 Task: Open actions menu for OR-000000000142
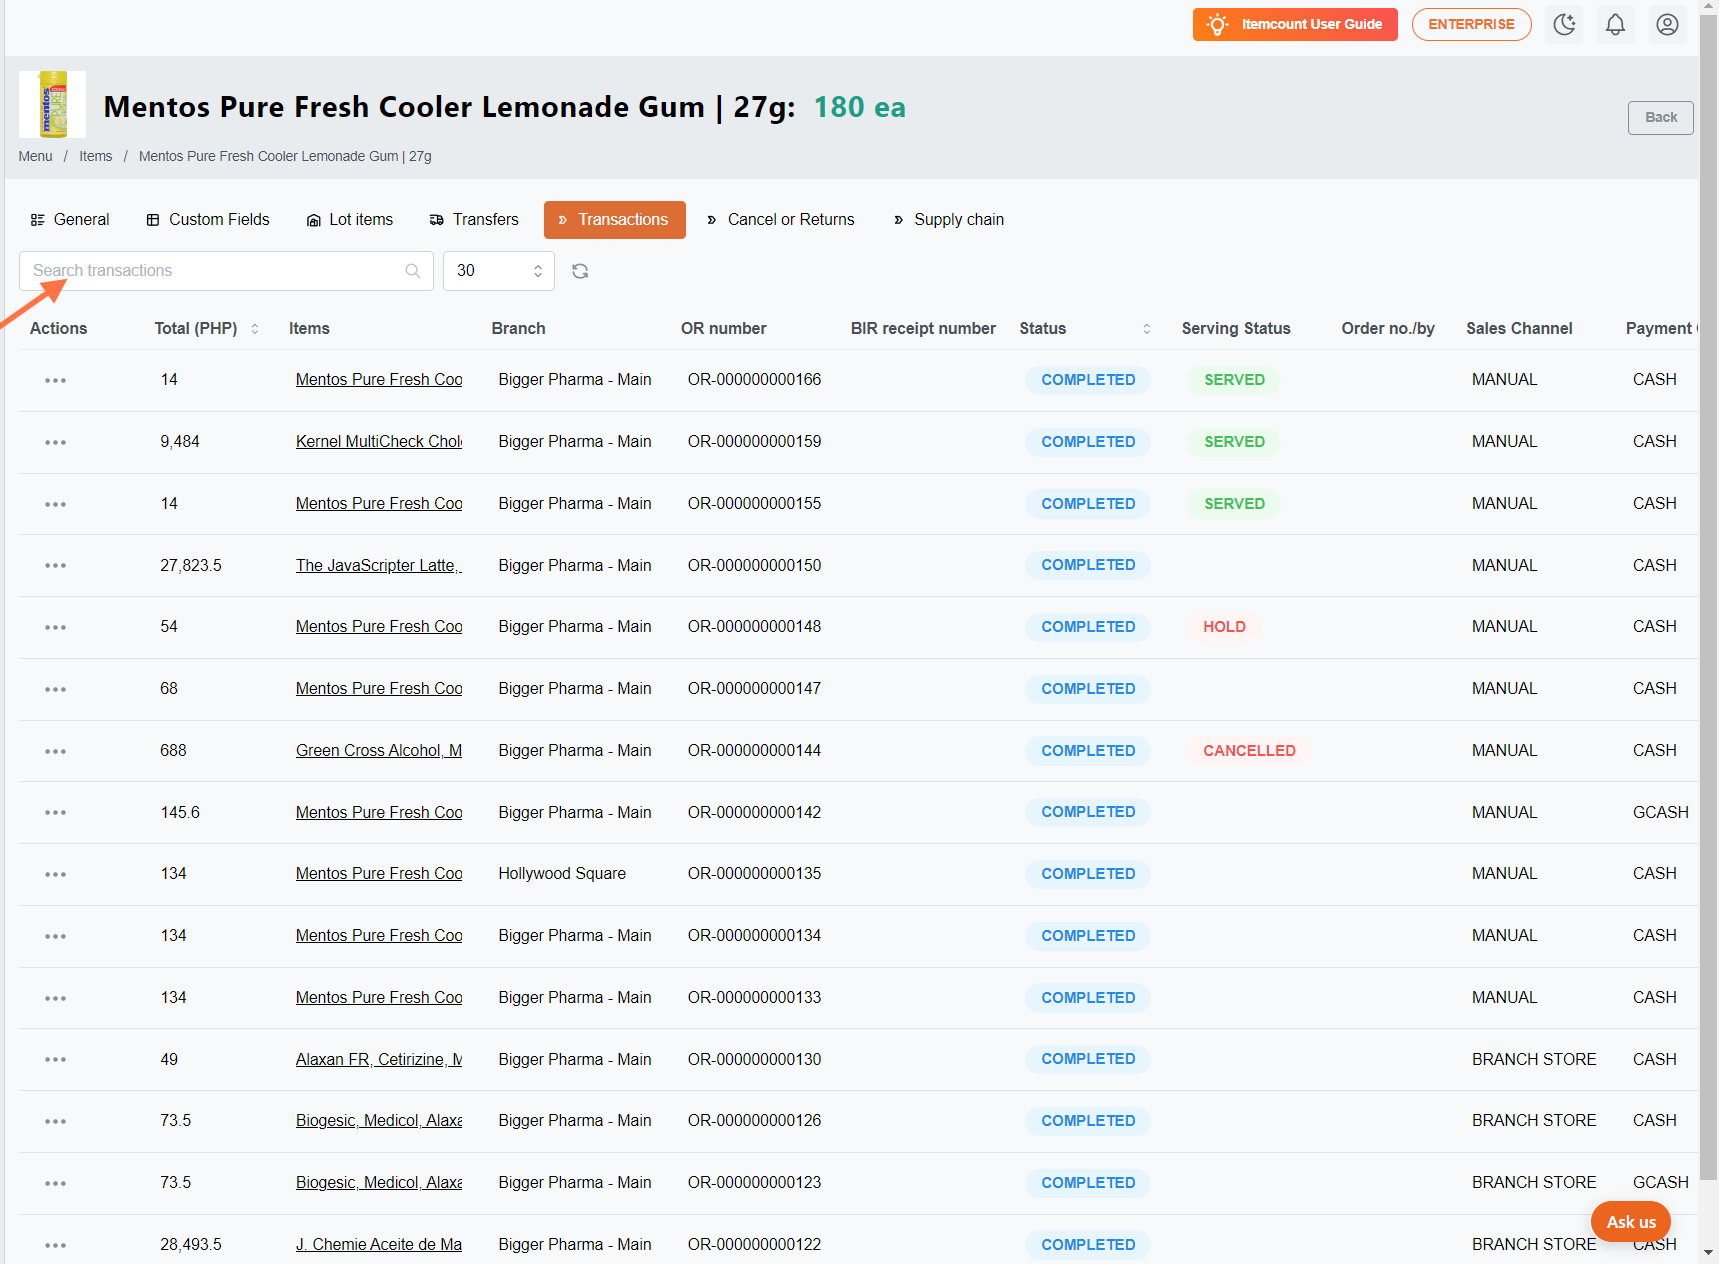[x=55, y=812]
